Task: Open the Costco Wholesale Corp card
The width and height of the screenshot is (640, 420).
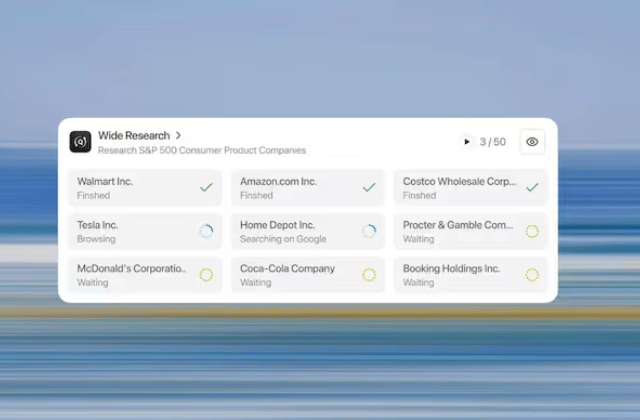Action: [x=470, y=188]
